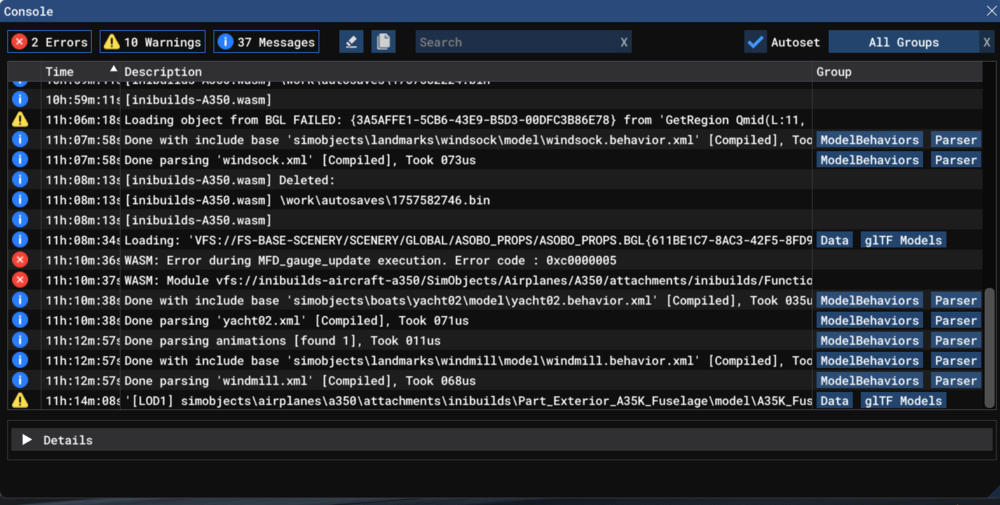
Task: Select ModelBehaviors tag on windmill.xml row
Action: [x=869, y=380]
